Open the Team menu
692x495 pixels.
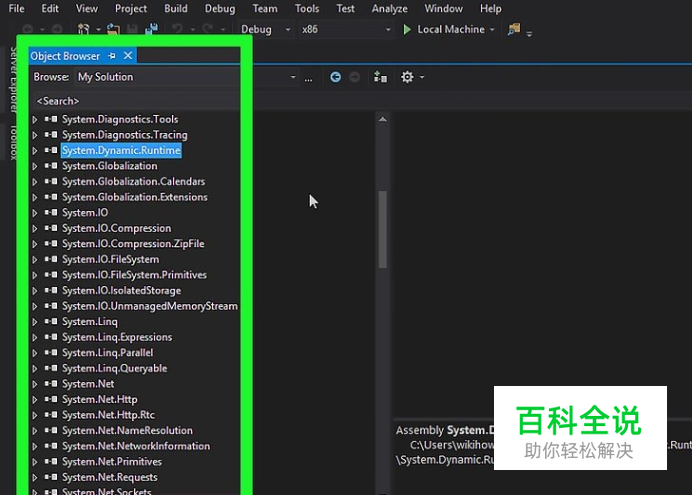pos(265,8)
